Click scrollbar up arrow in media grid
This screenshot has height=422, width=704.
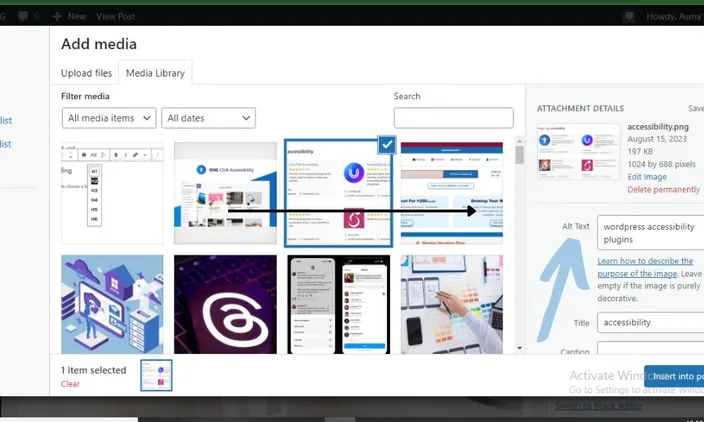[x=519, y=141]
